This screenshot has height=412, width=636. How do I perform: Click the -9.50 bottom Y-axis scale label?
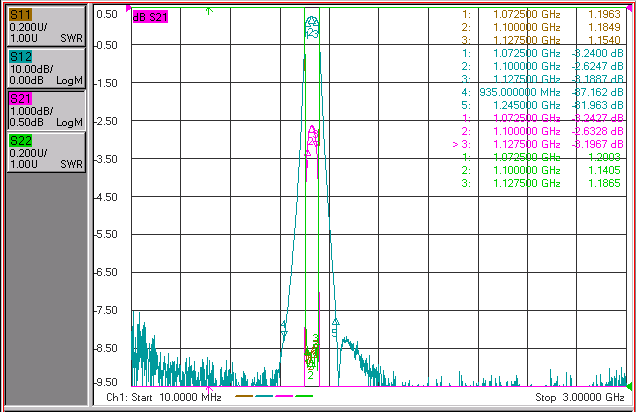(106, 382)
